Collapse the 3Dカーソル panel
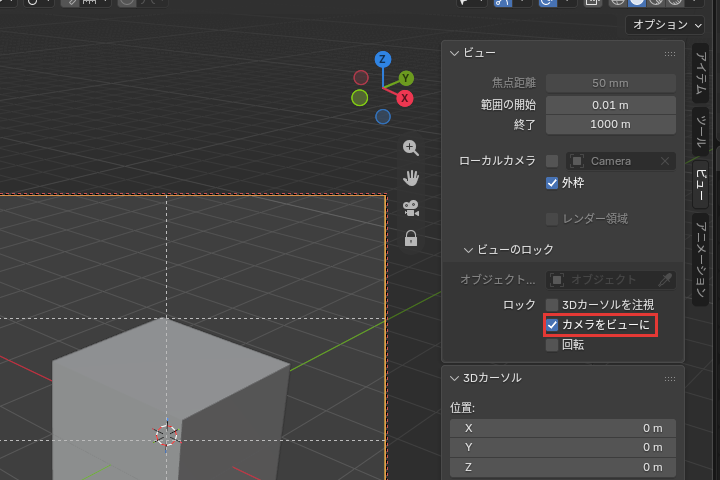720x480 pixels. [x=455, y=378]
